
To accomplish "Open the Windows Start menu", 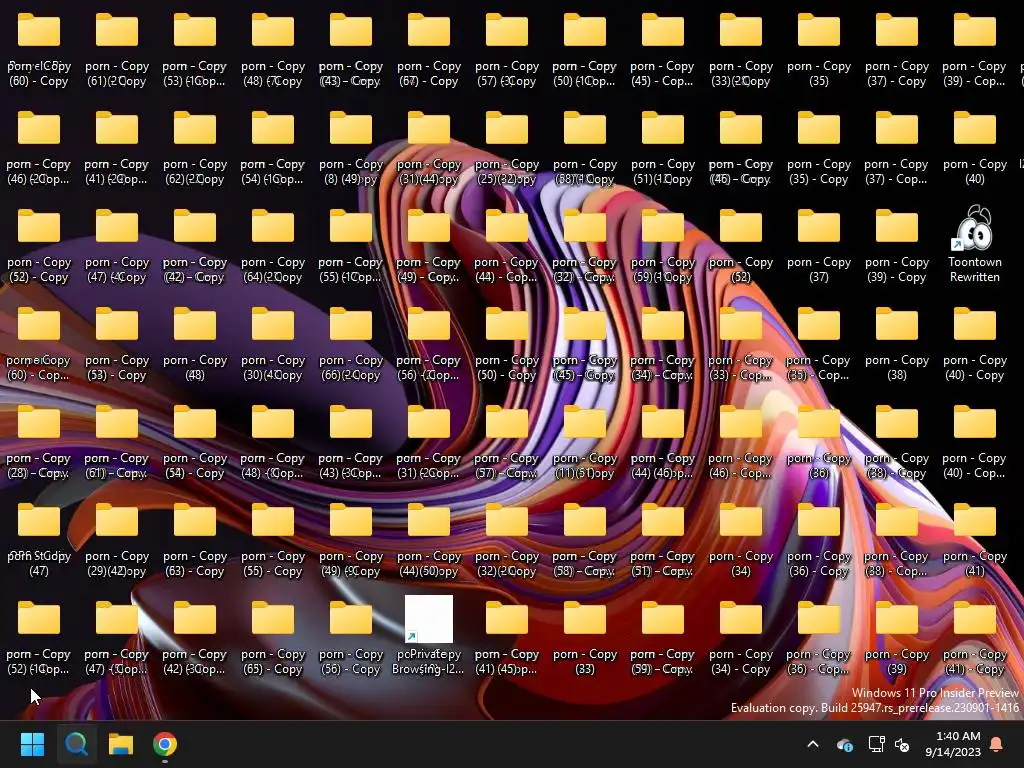I will [x=32, y=744].
